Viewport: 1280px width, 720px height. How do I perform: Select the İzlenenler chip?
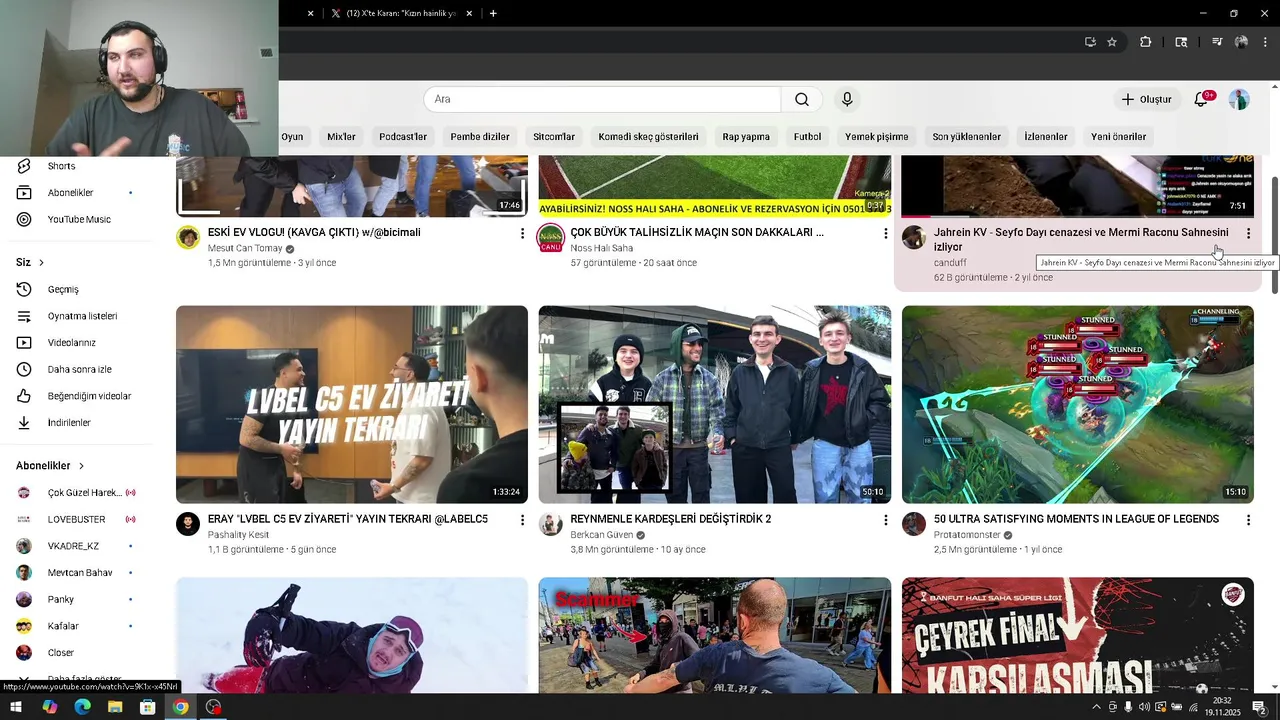1046,136
